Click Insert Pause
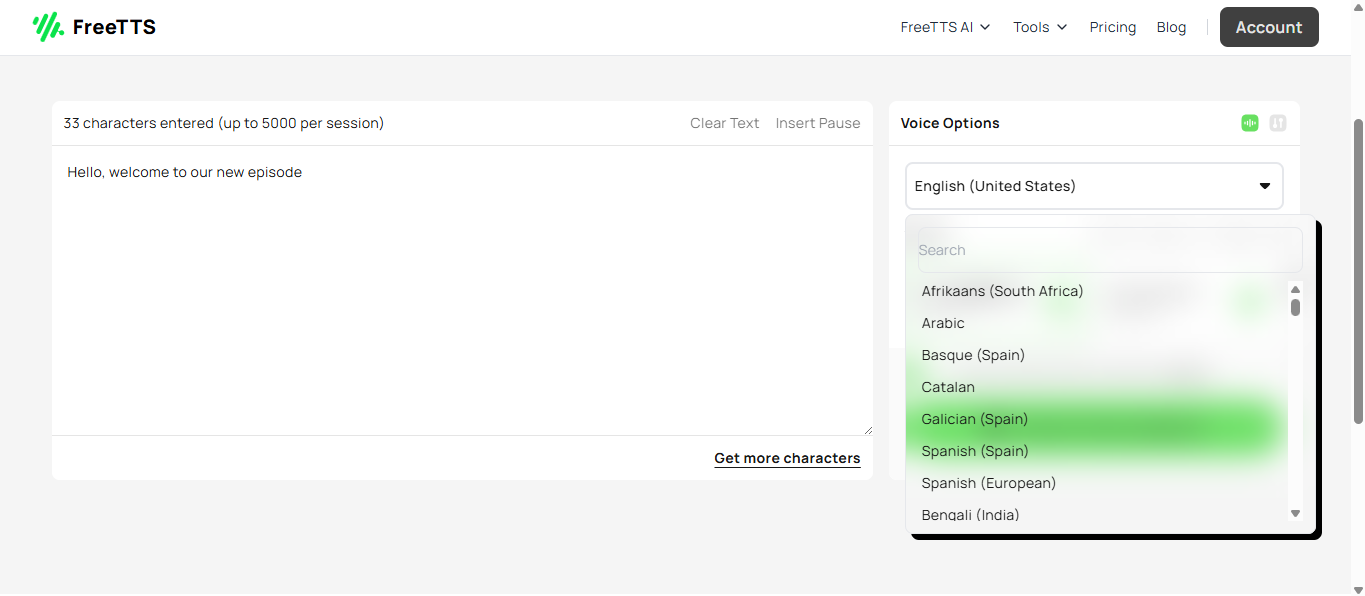This screenshot has width=1365, height=596. click(x=817, y=123)
